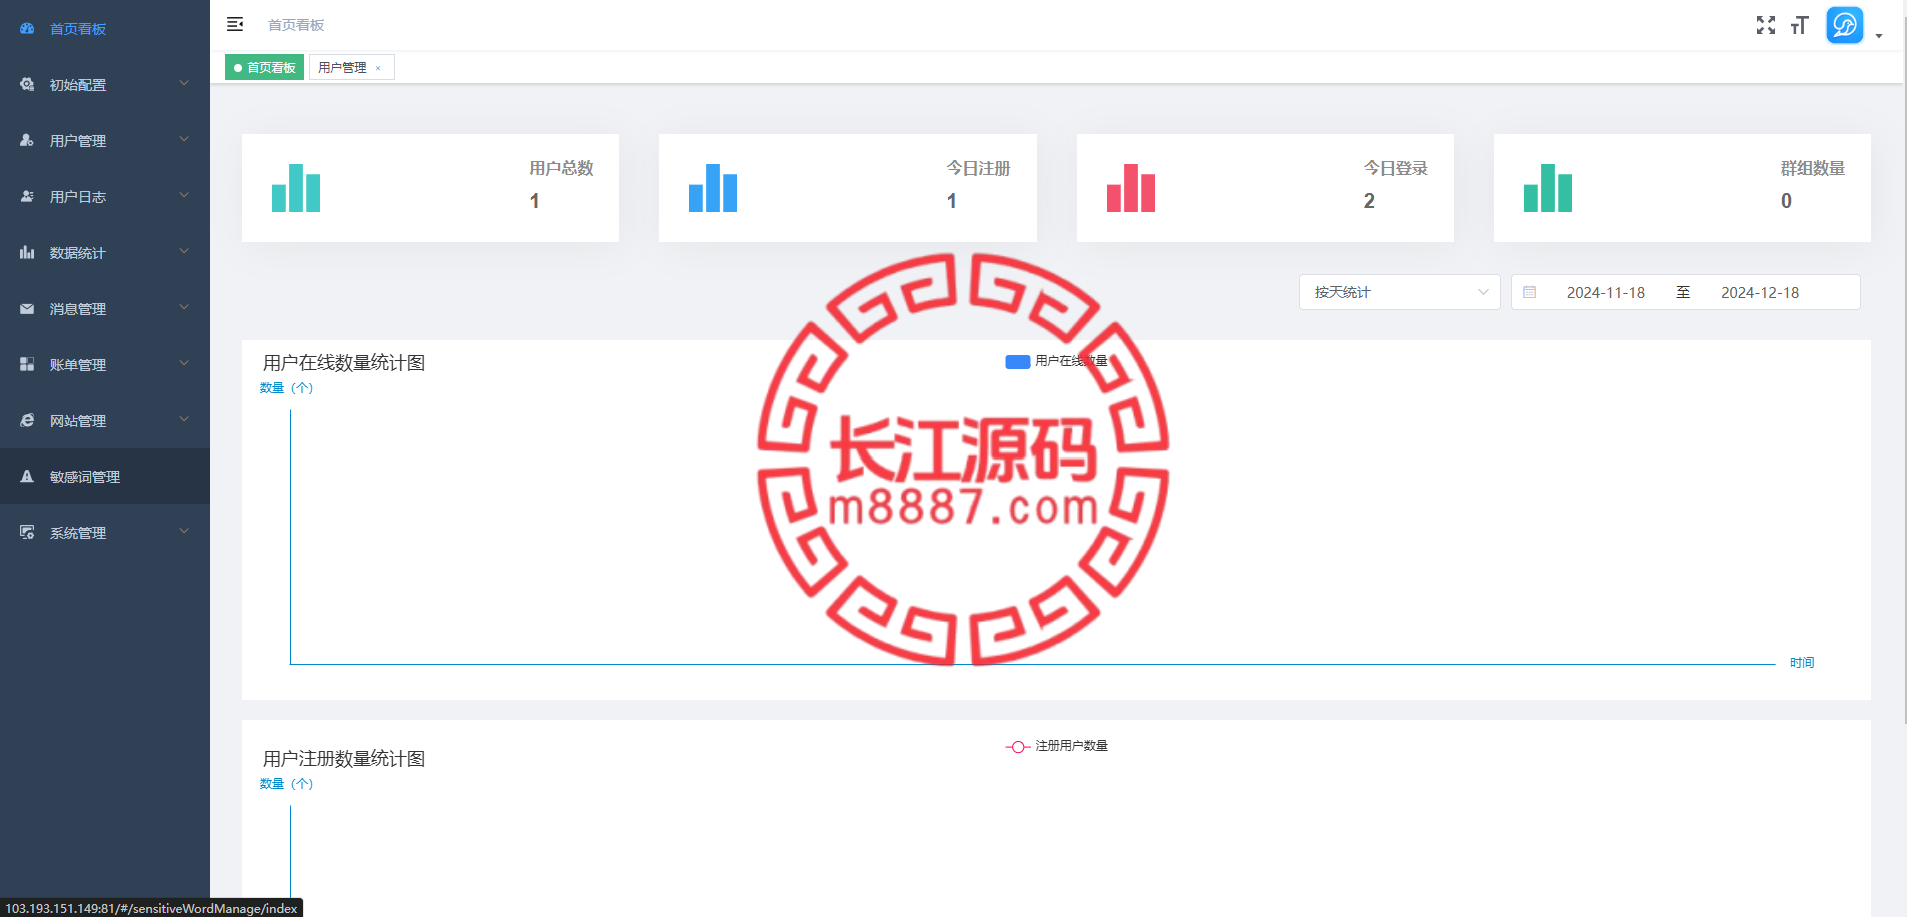The image size is (1907, 917).
Task: Click the 时间 axis label
Action: [1802, 663]
